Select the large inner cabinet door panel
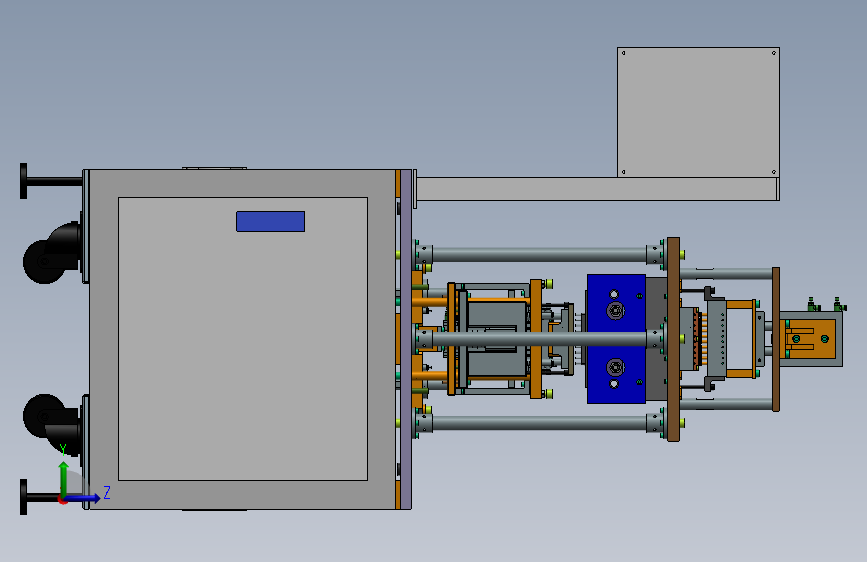The height and width of the screenshot is (562, 867). pos(243,339)
